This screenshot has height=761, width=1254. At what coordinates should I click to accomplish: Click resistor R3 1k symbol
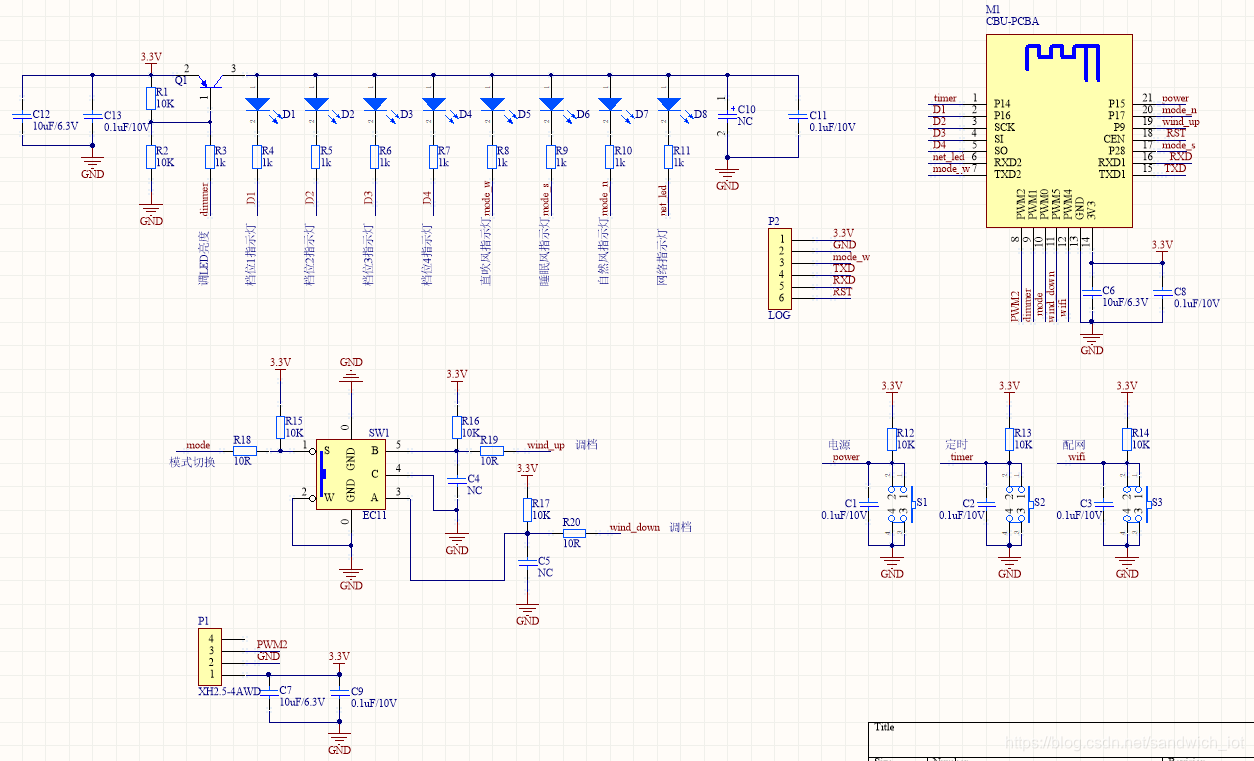pyautogui.click(x=210, y=156)
